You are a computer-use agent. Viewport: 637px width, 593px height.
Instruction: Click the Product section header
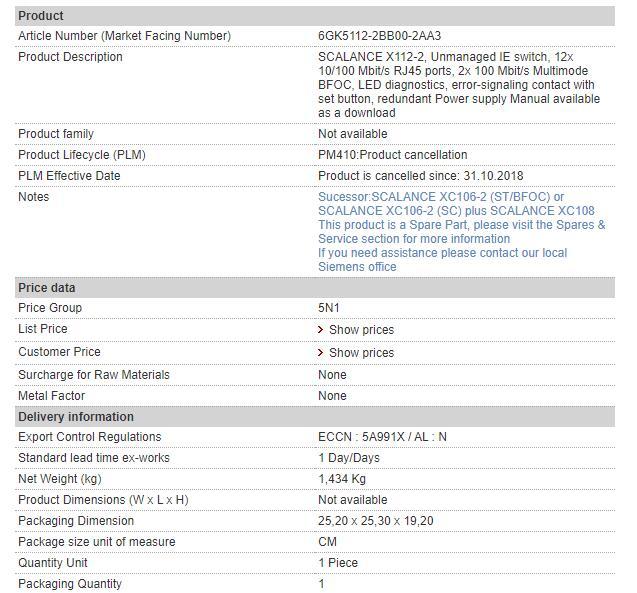pyautogui.click(x=41, y=16)
